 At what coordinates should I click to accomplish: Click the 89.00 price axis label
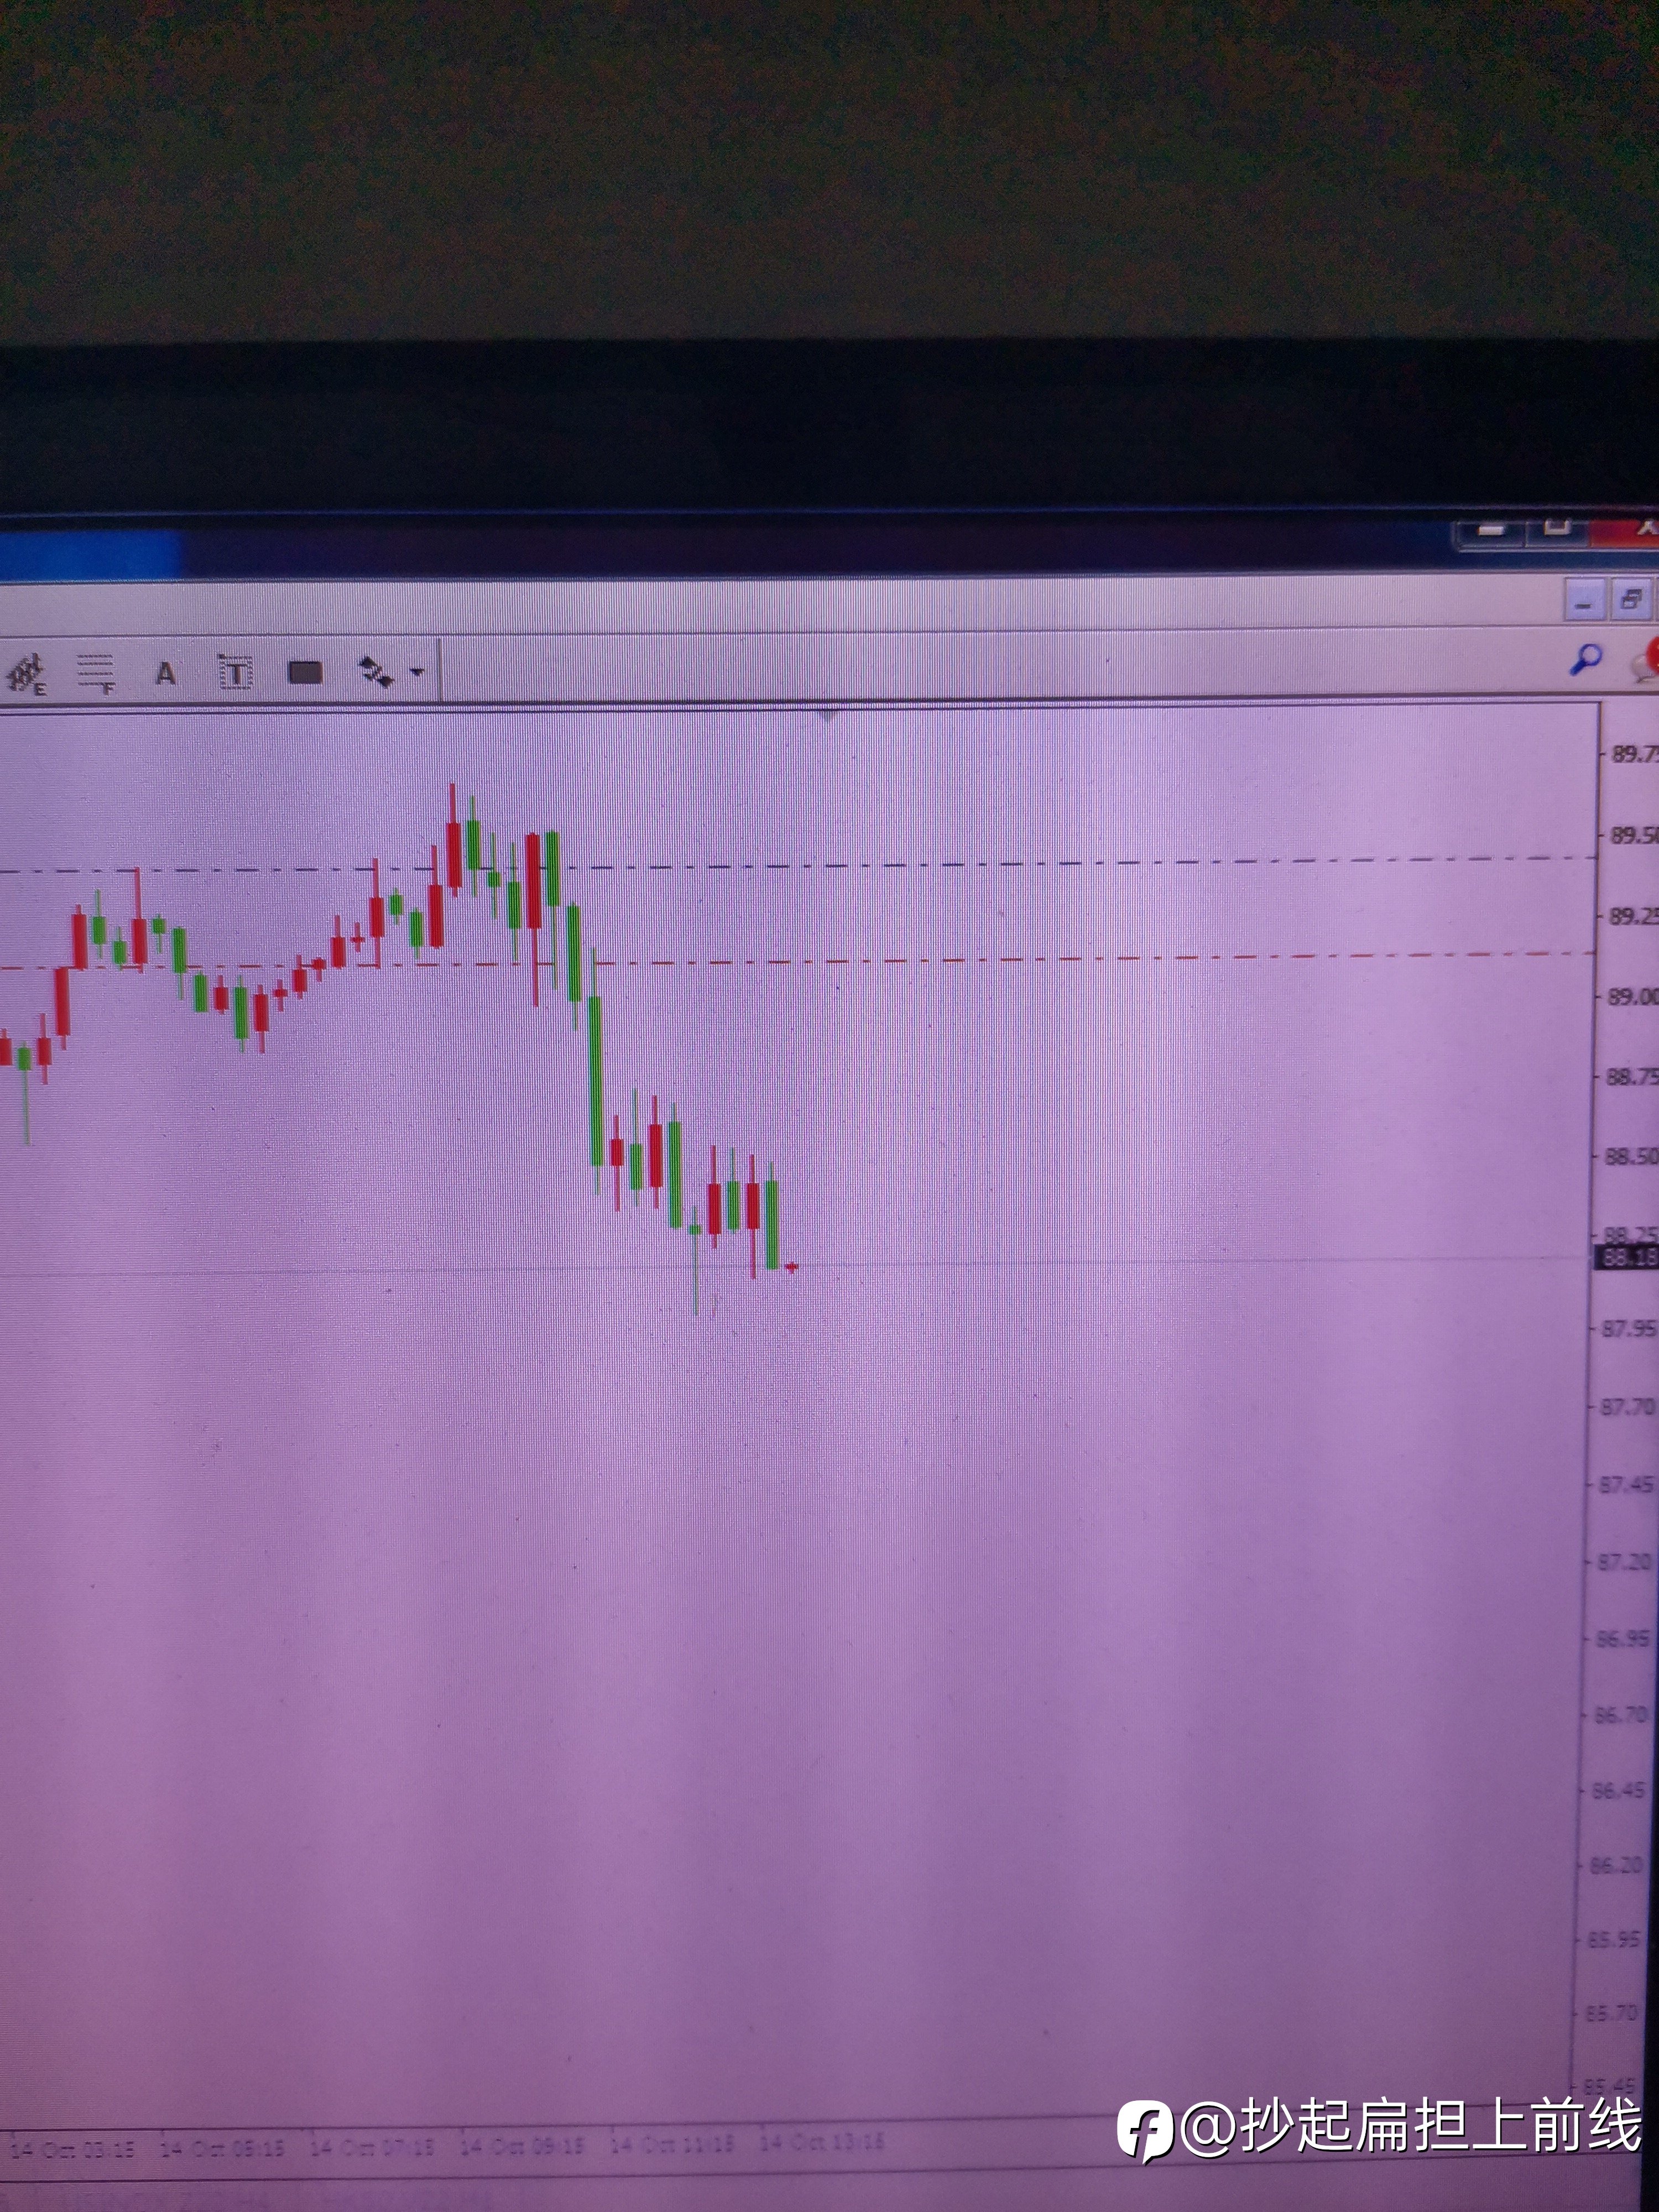click(x=1632, y=996)
